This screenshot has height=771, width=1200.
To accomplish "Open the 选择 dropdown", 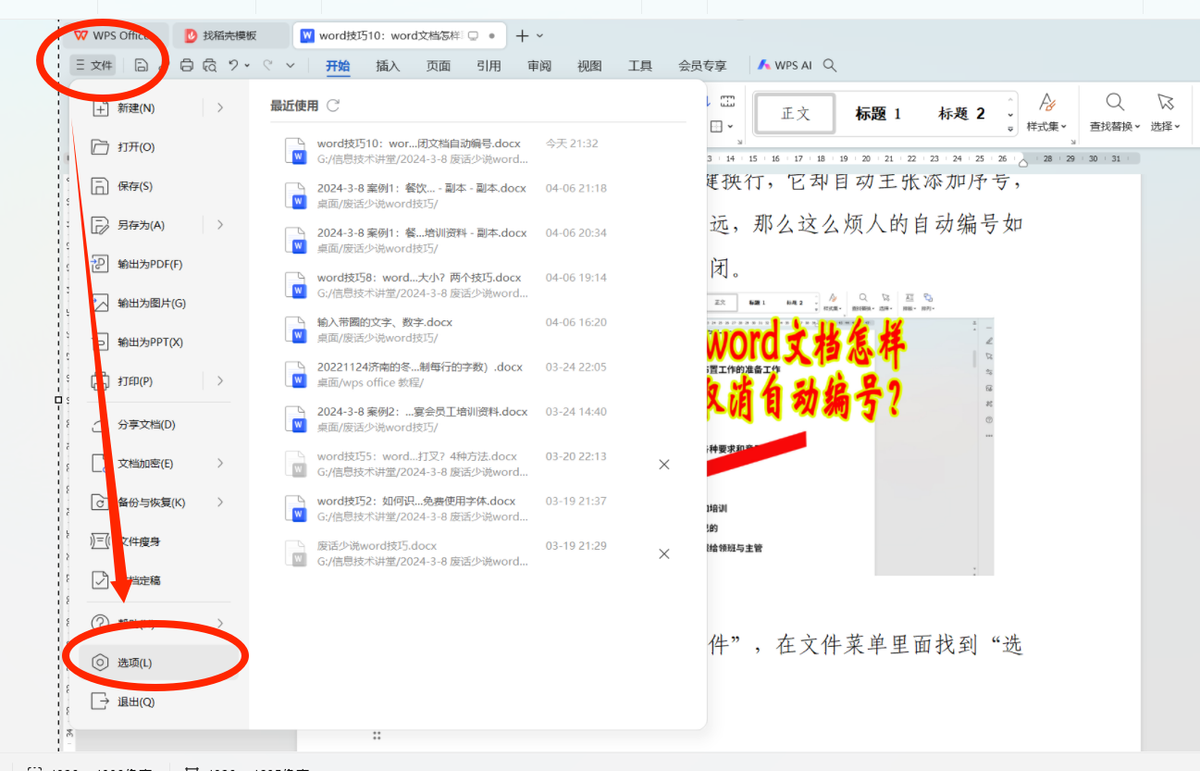I will click(x=1165, y=113).
